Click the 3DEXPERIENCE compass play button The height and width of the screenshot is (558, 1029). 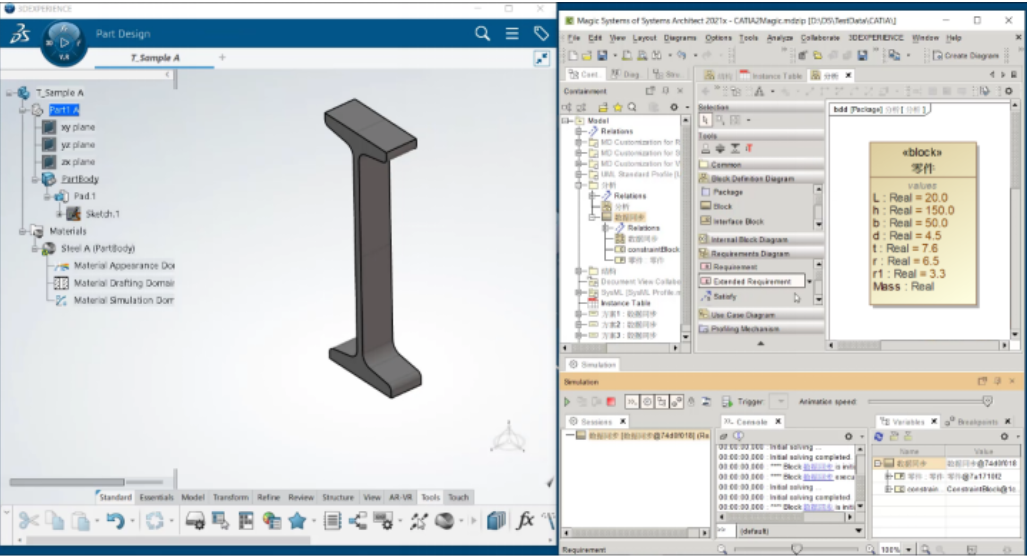[x=65, y=43]
